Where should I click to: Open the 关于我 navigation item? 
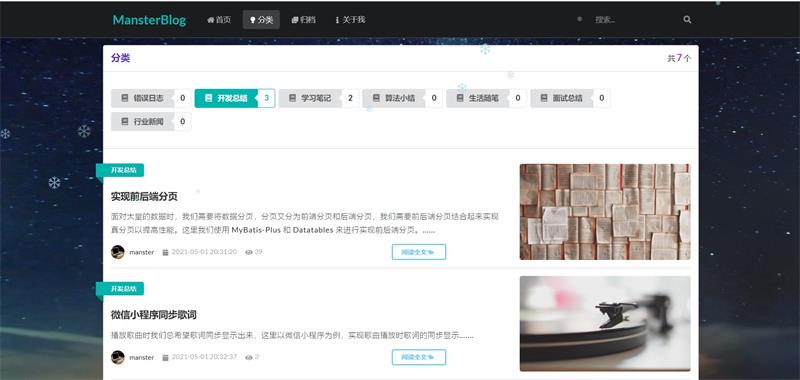tap(350, 20)
